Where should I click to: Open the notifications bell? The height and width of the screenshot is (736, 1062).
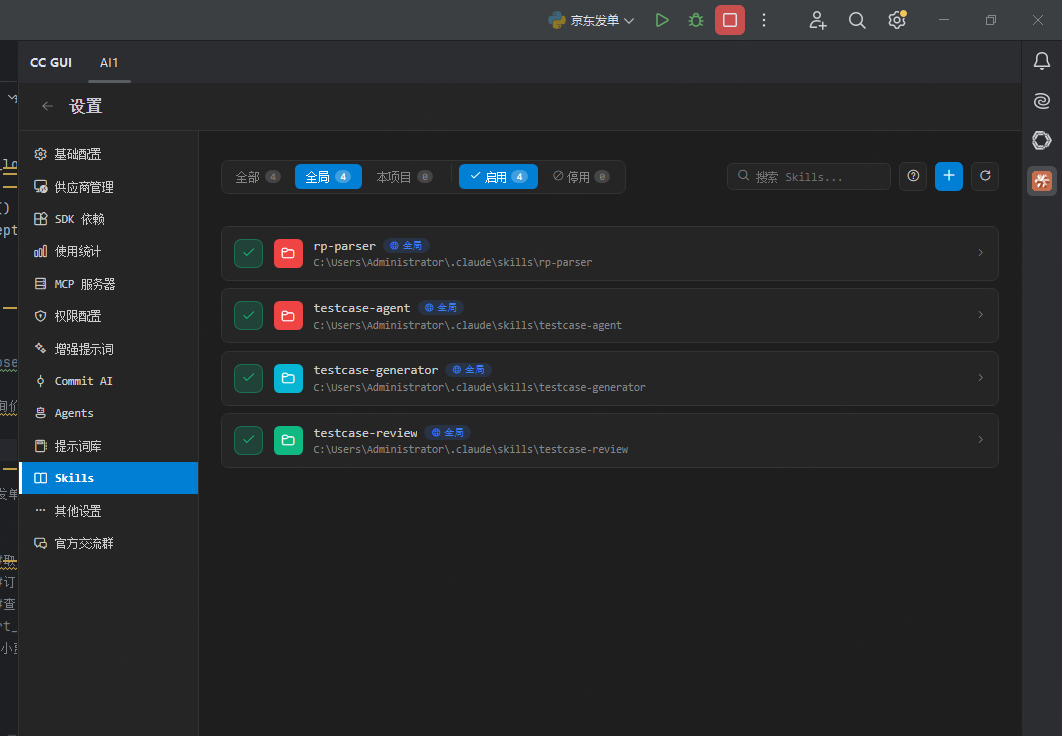click(1042, 62)
